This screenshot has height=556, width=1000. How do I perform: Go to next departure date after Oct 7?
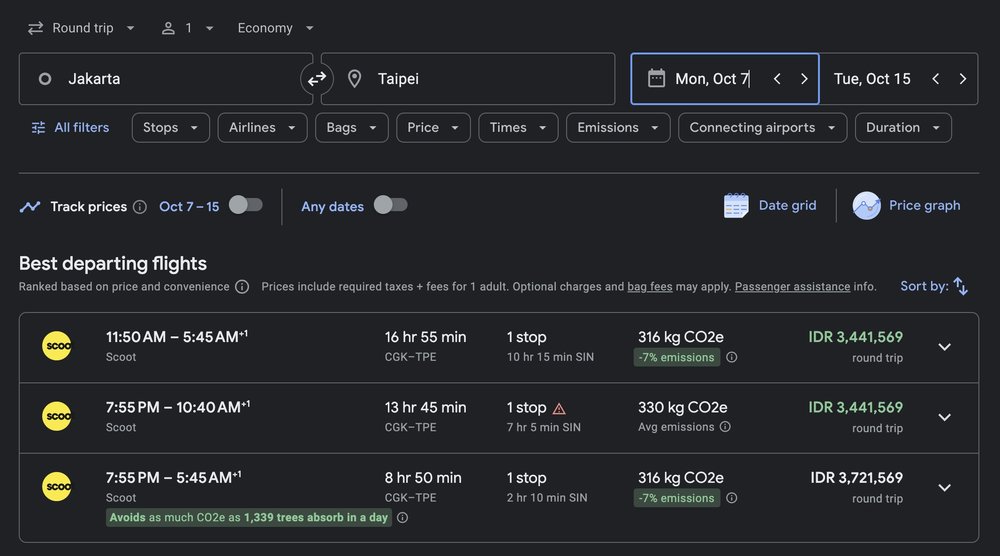(804, 79)
